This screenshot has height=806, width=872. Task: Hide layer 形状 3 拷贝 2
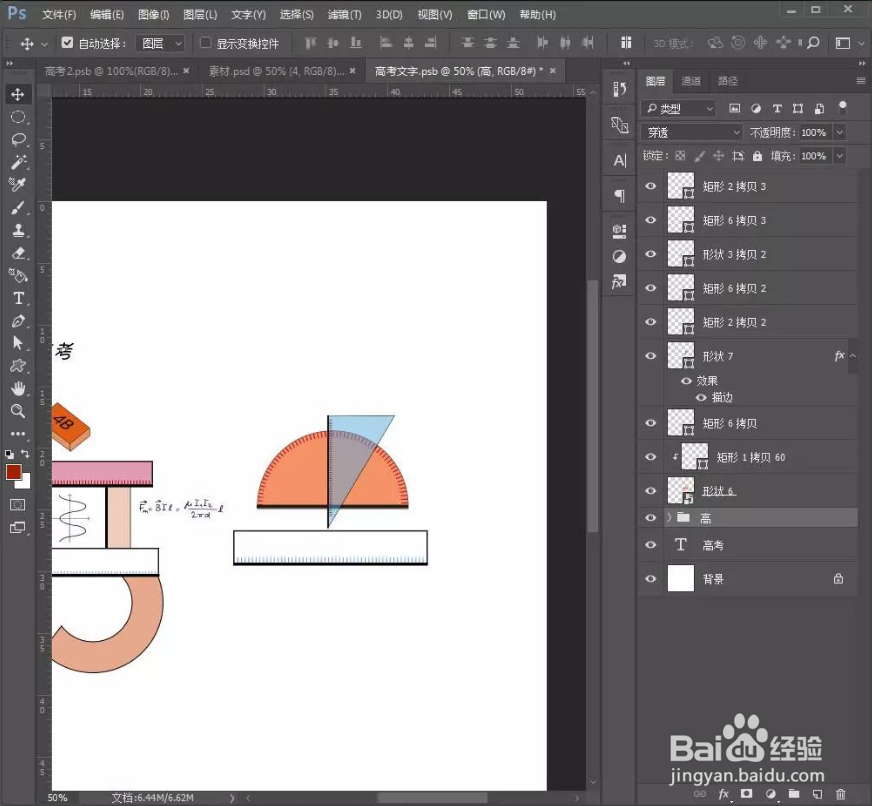(651, 254)
